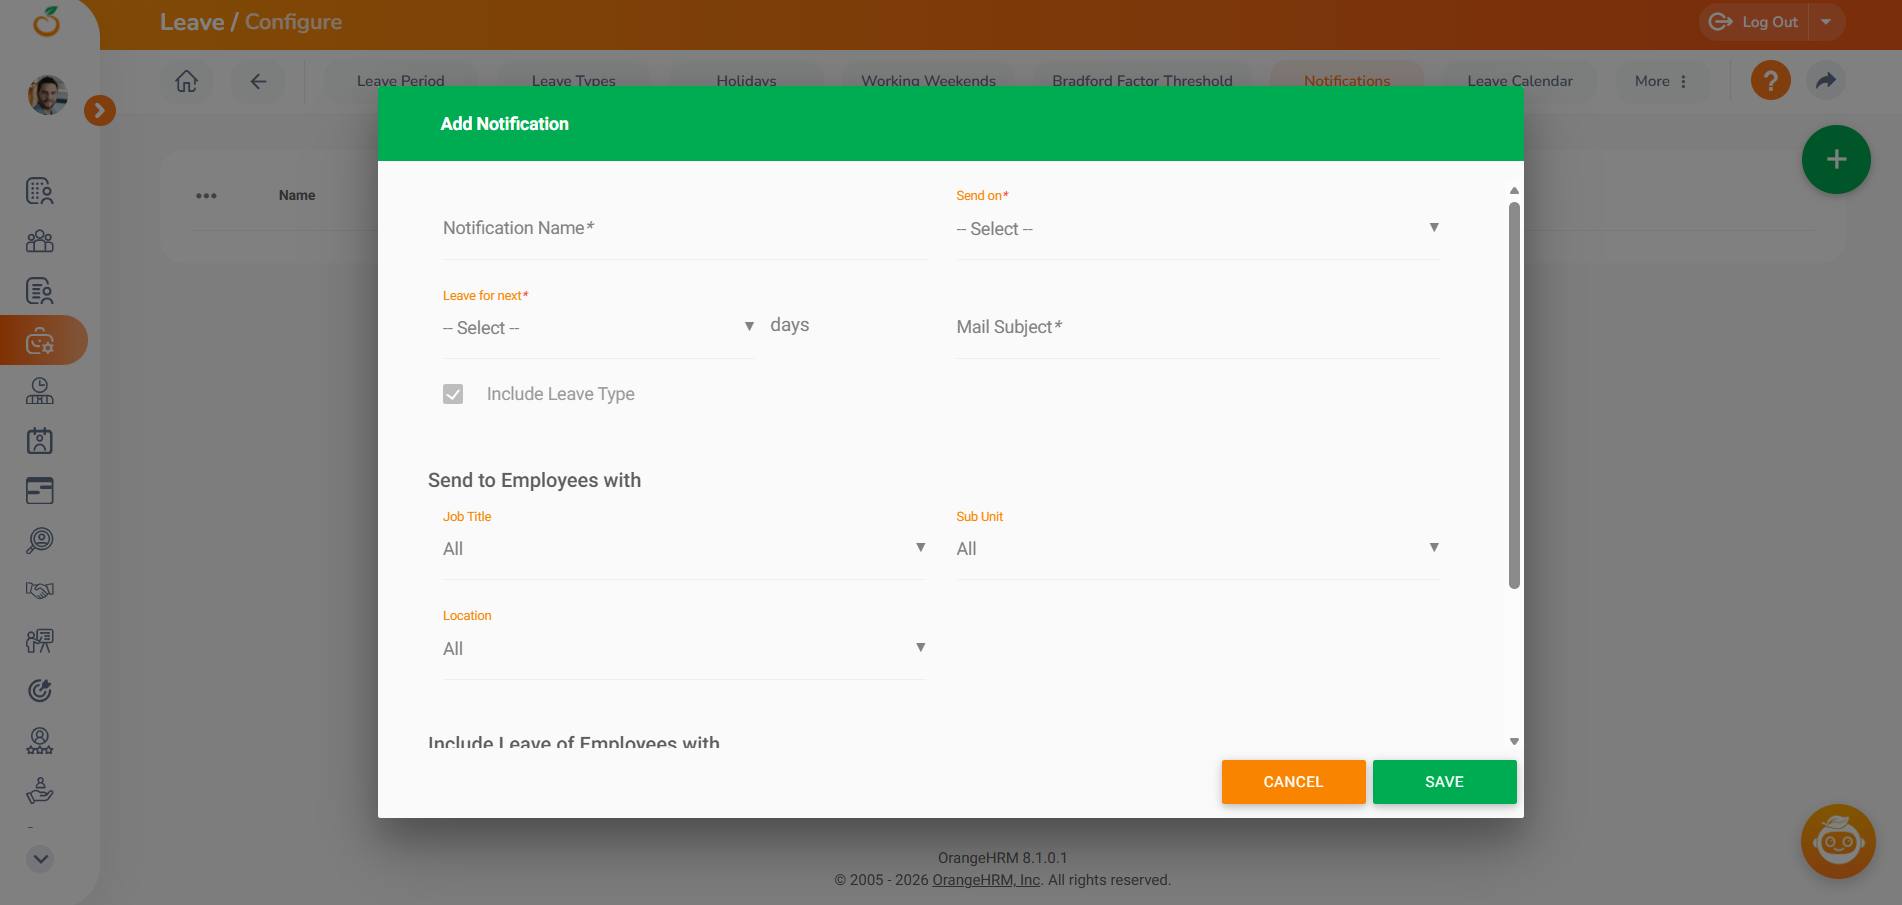Screen dimensions: 1902x905
Task: Switch to the Leave Period tab
Action: pyautogui.click(x=401, y=81)
